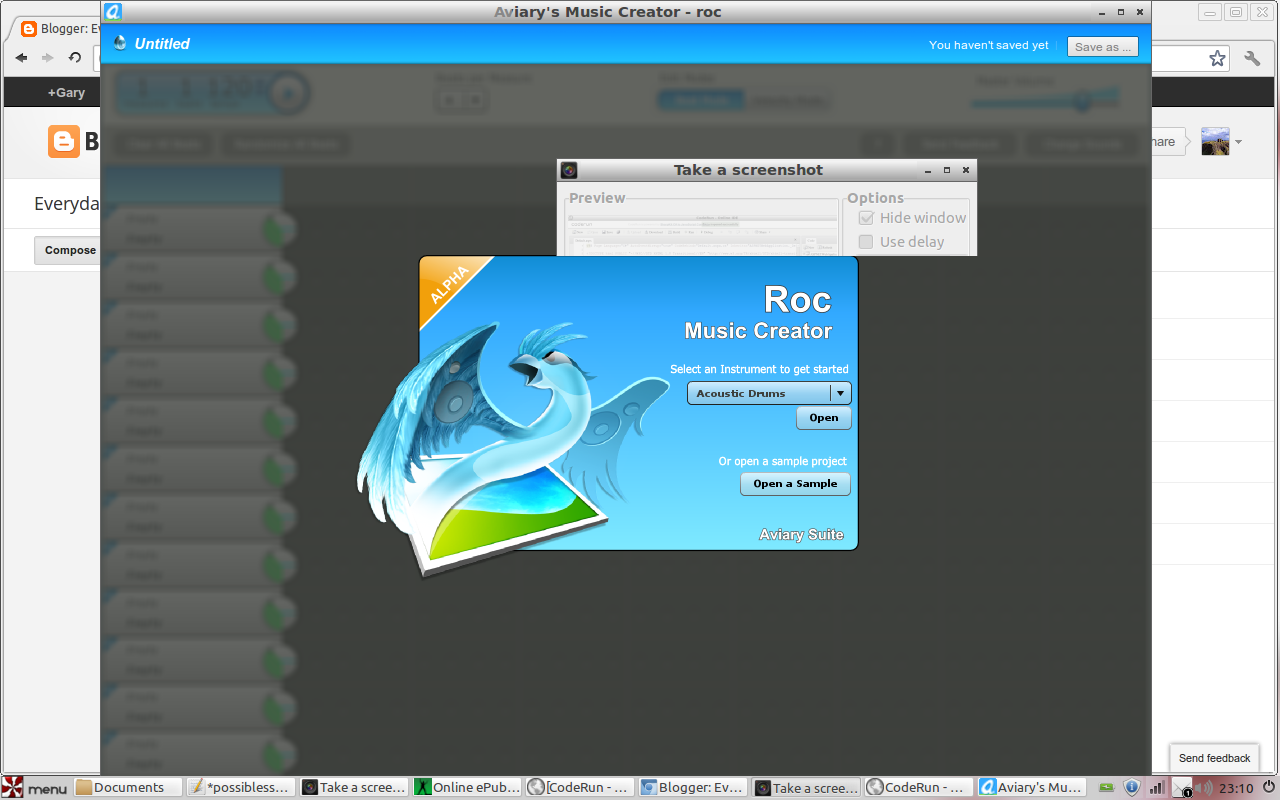Bookmark the page with the star icon
Screen dimensions: 1280x800
point(1217,58)
